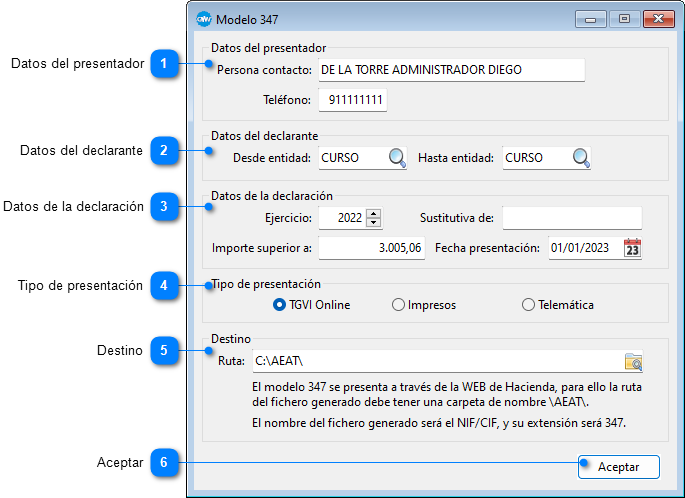Screen dimensions: 685x498
Task: Increase Ejercicio year with up arrow
Action: tap(373, 213)
